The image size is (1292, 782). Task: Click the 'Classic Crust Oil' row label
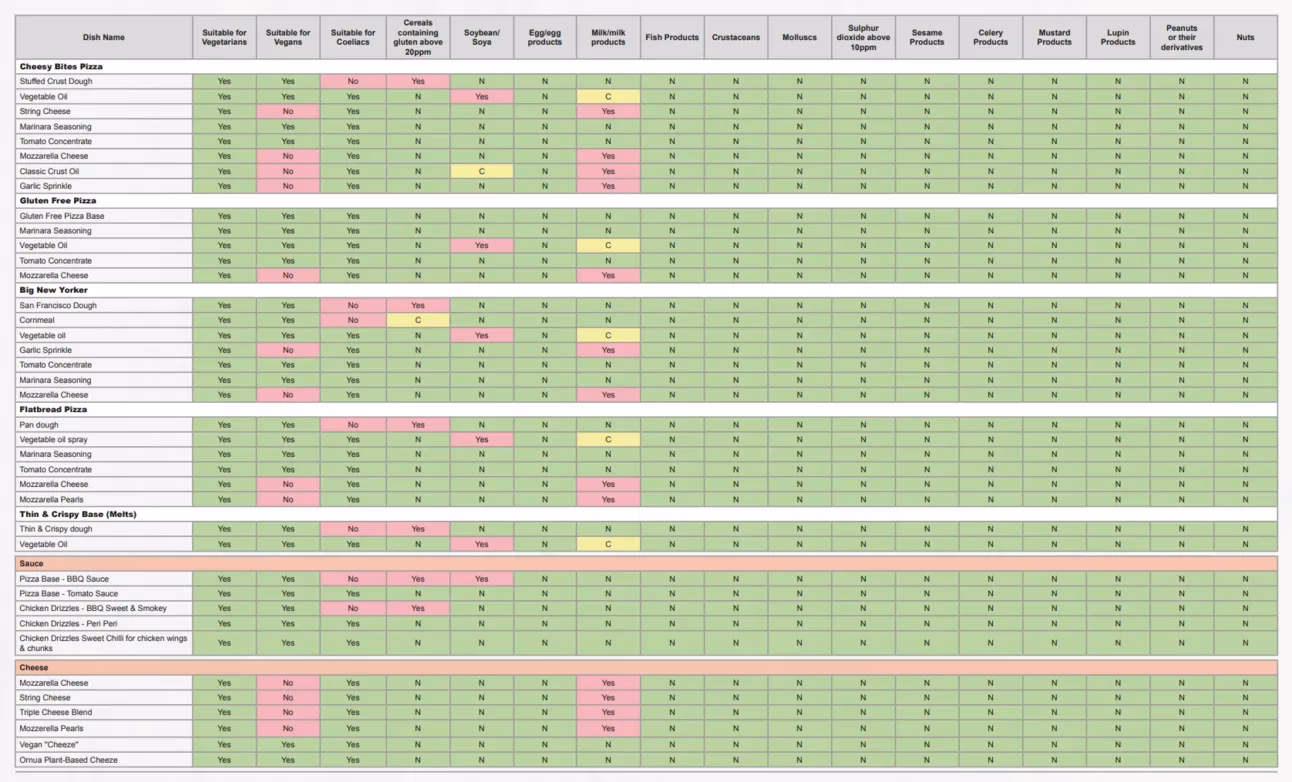[49, 171]
